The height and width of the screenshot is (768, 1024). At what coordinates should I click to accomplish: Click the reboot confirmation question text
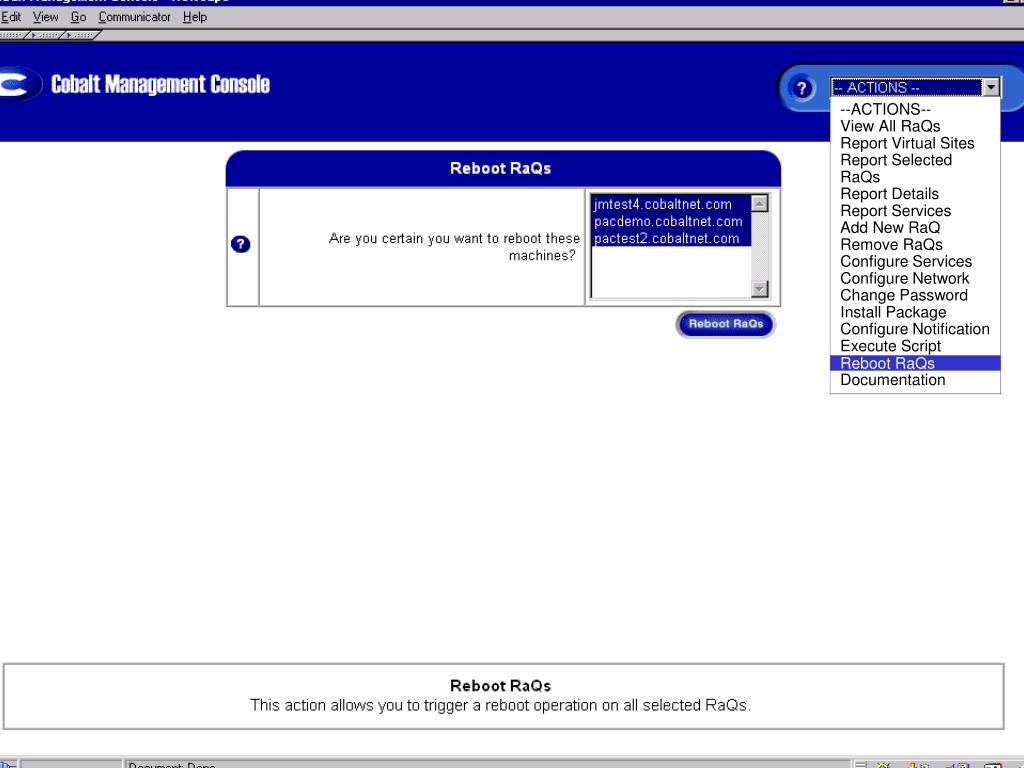click(454, 247)
